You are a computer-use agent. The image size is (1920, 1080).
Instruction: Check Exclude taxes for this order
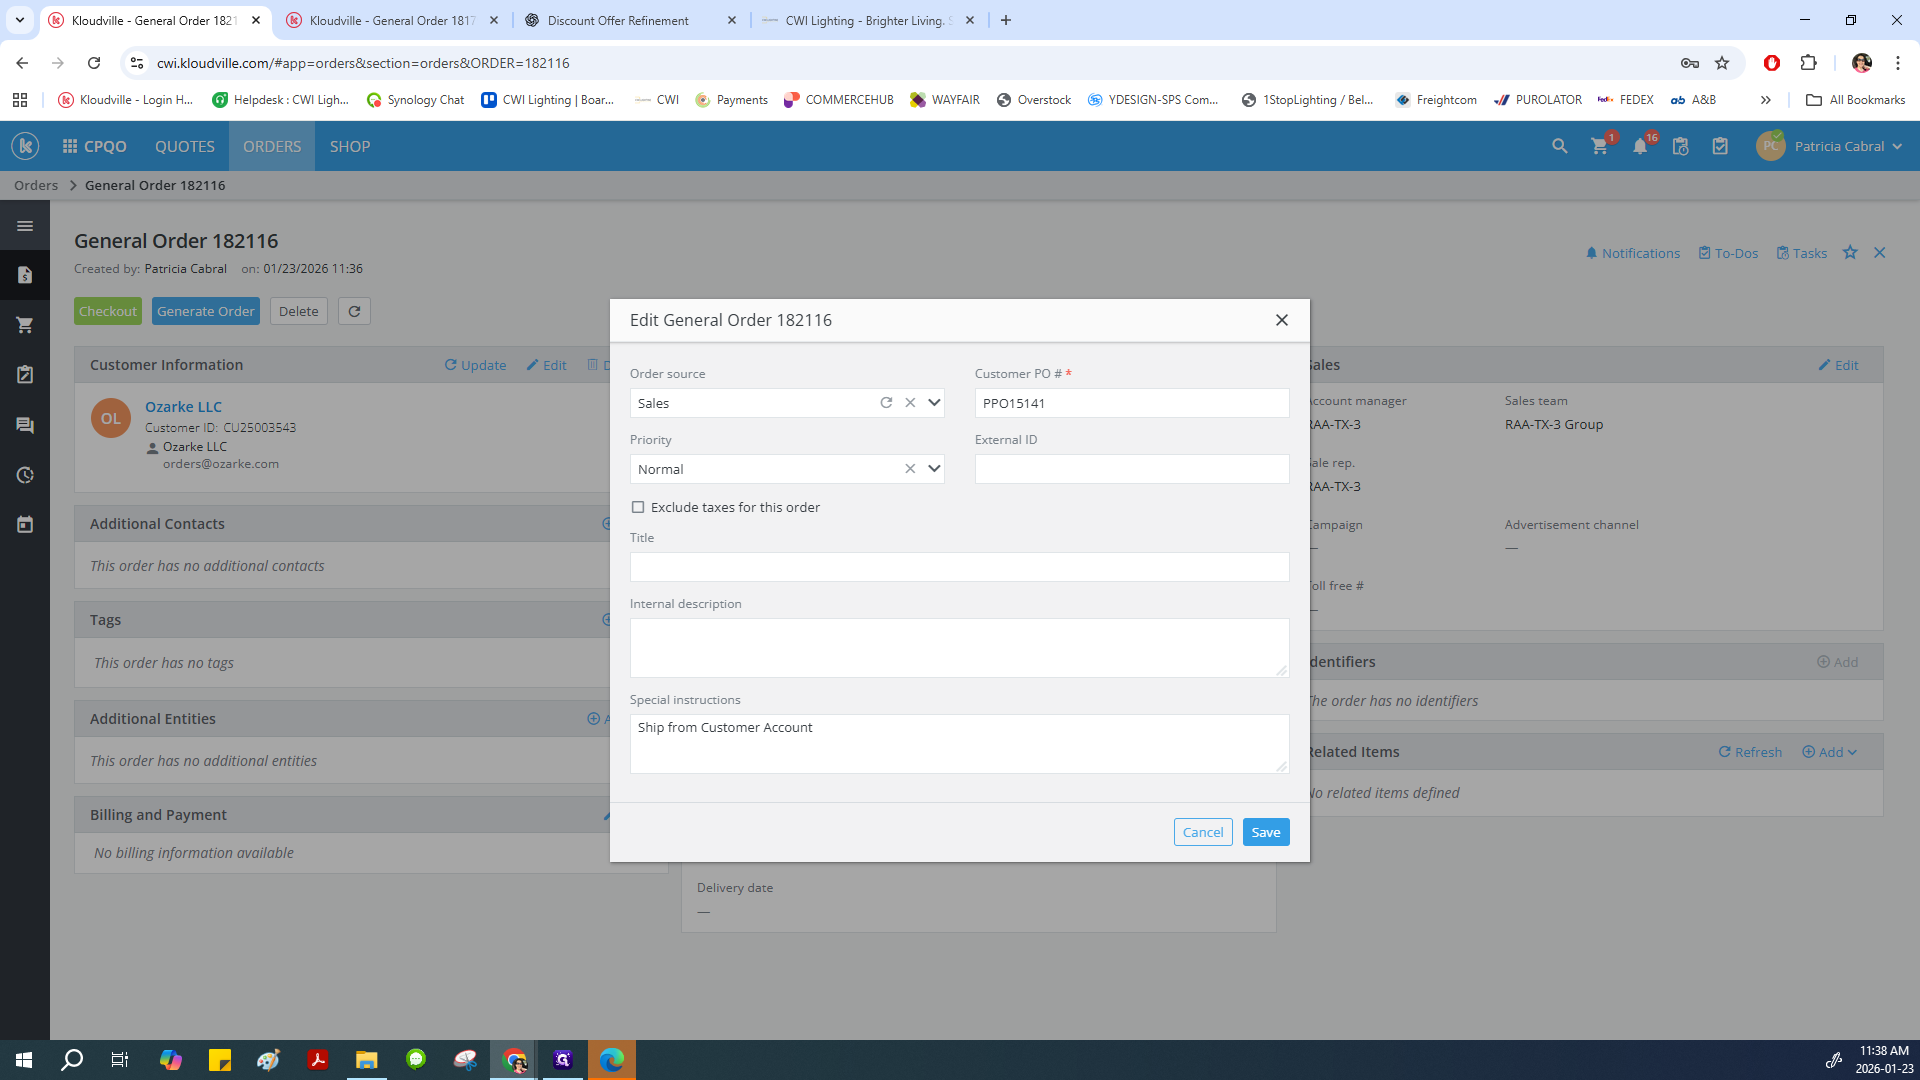(x=638, y=508)
